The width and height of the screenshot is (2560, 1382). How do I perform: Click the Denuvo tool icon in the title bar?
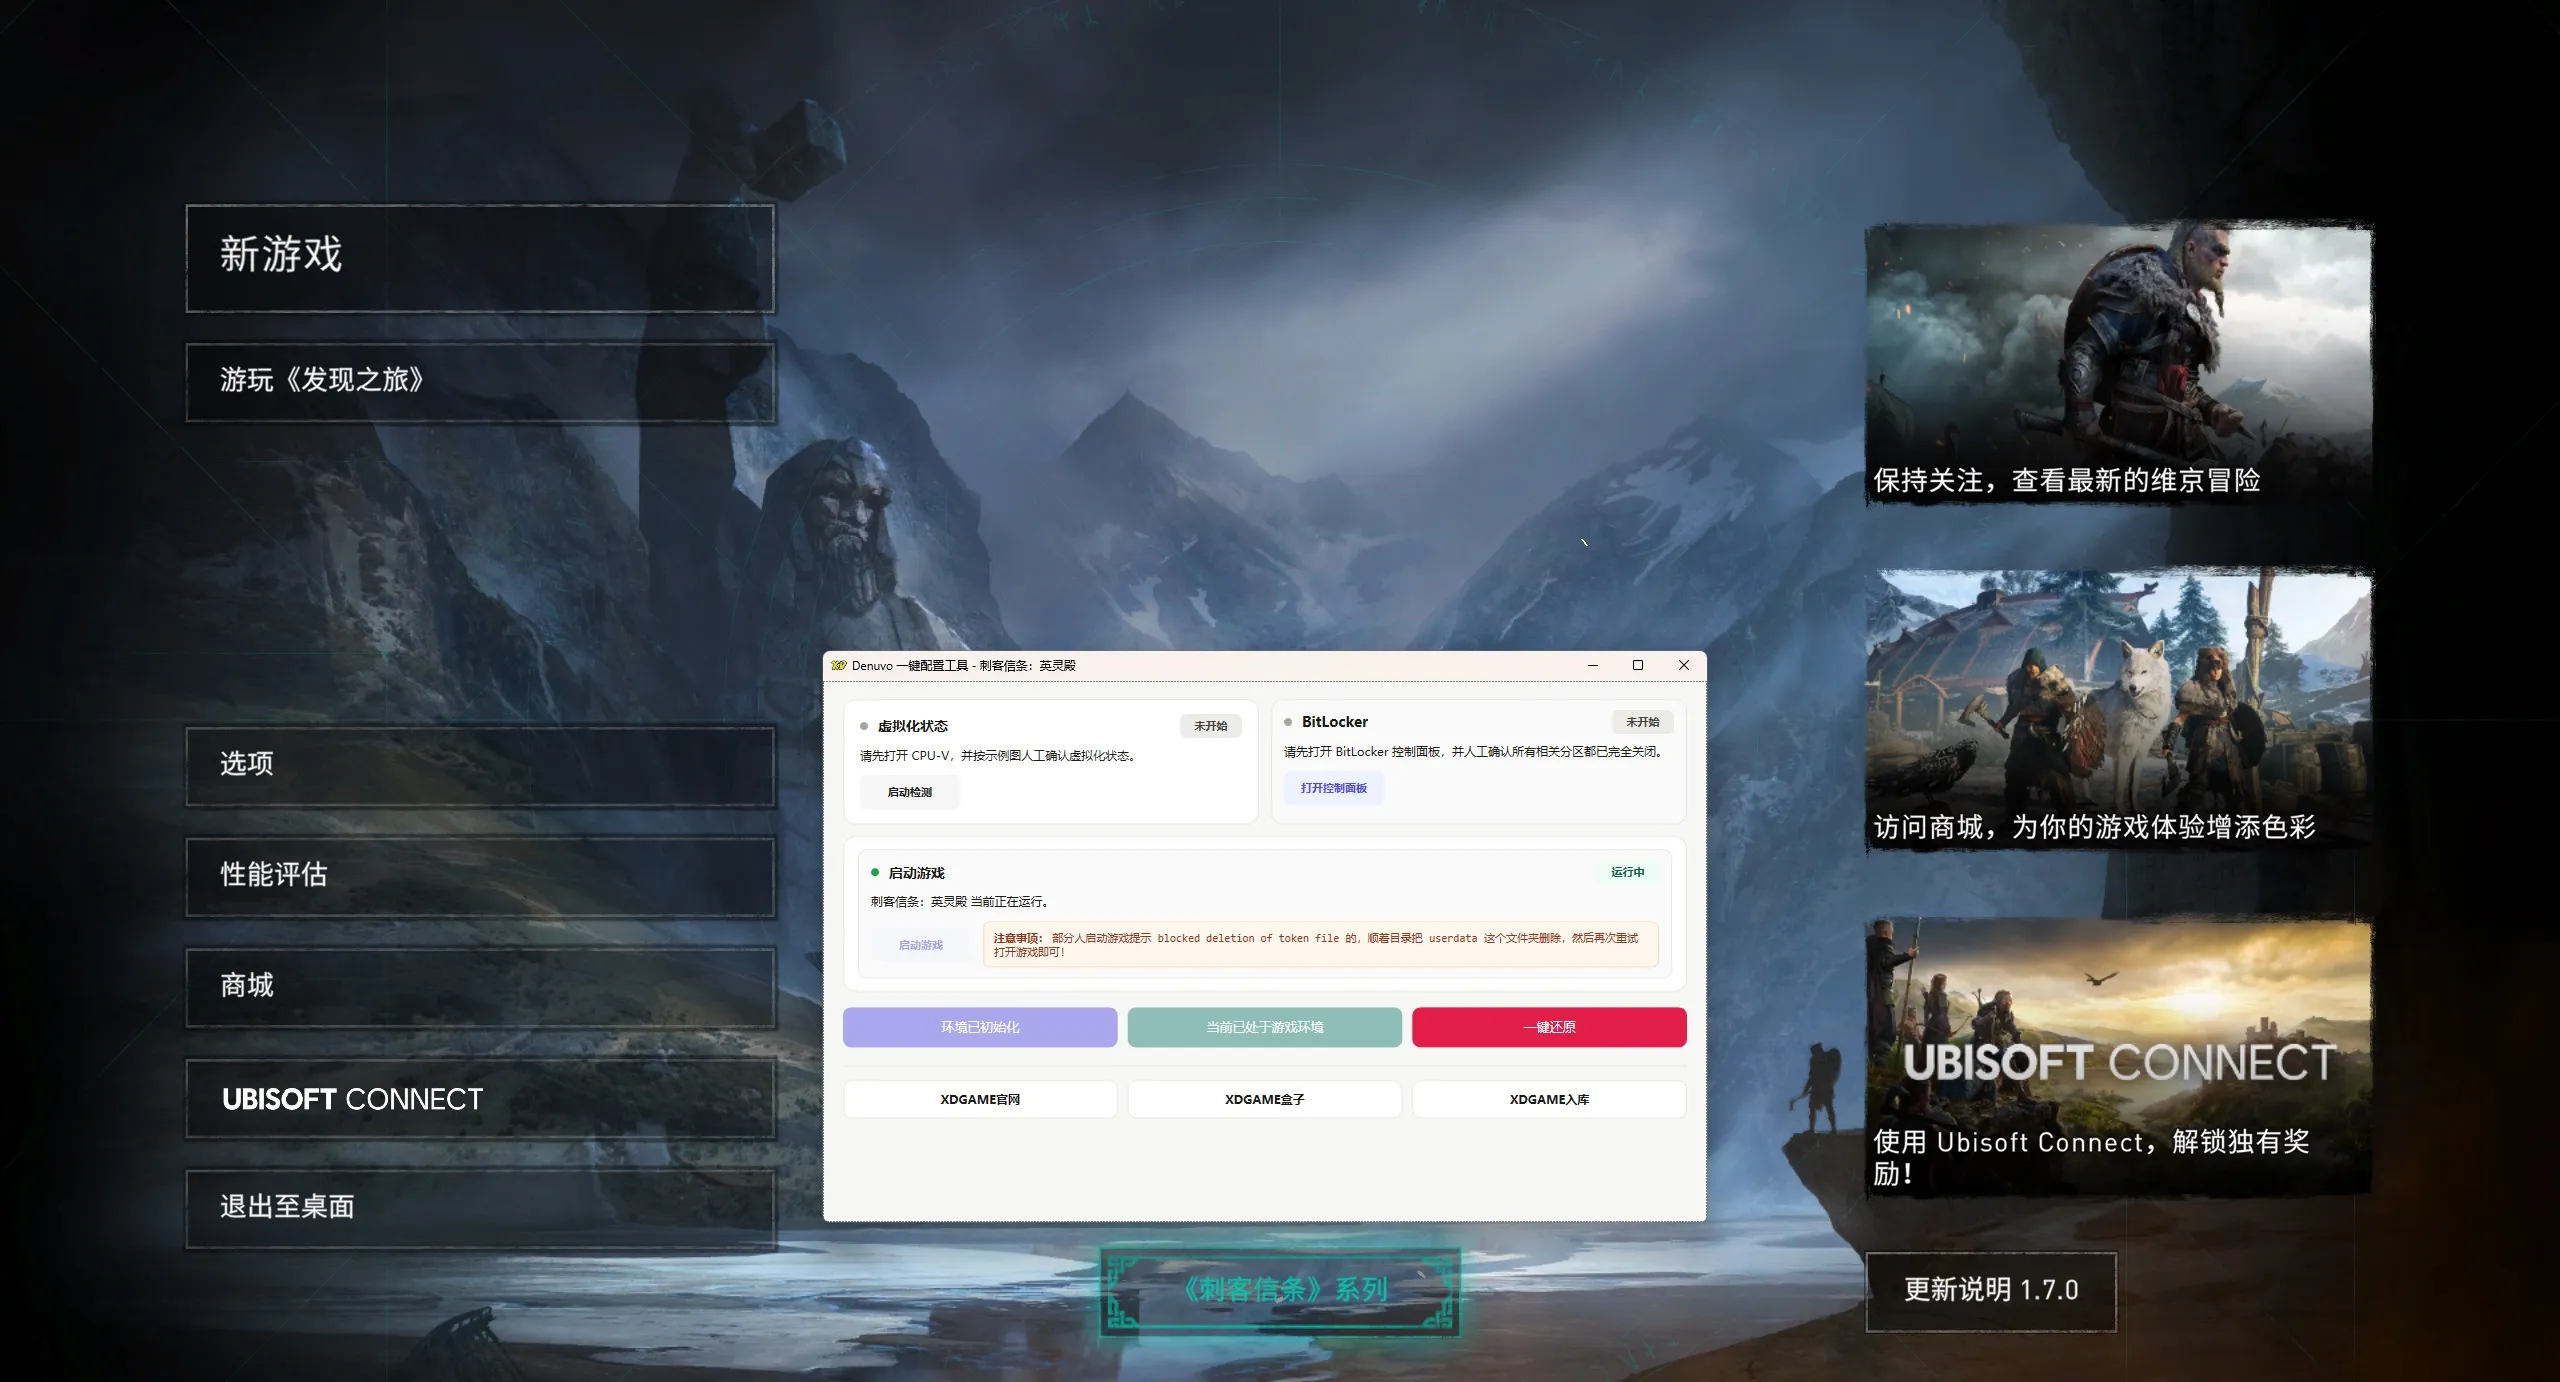coord(838,664)
